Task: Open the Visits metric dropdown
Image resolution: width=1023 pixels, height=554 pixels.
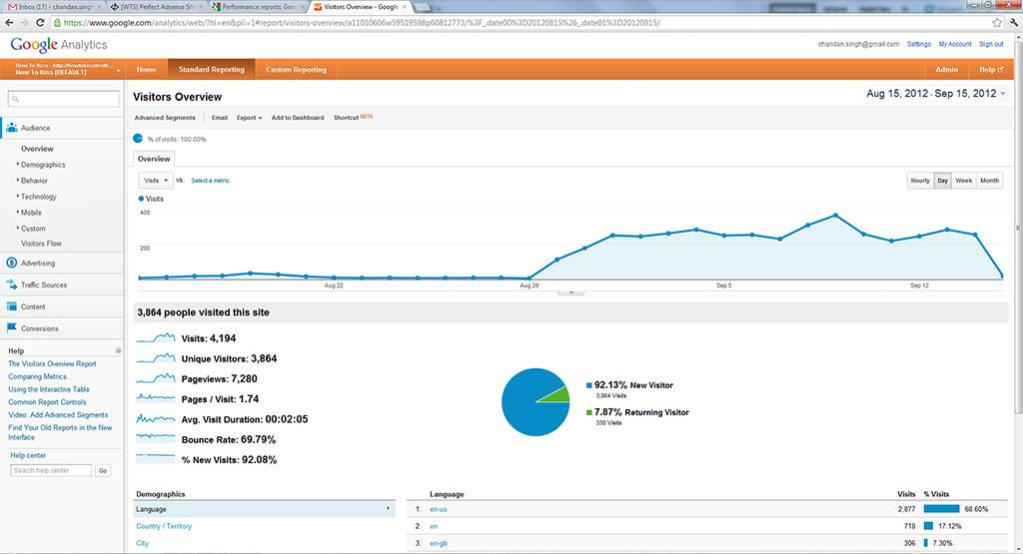Action: click(155, 181)
